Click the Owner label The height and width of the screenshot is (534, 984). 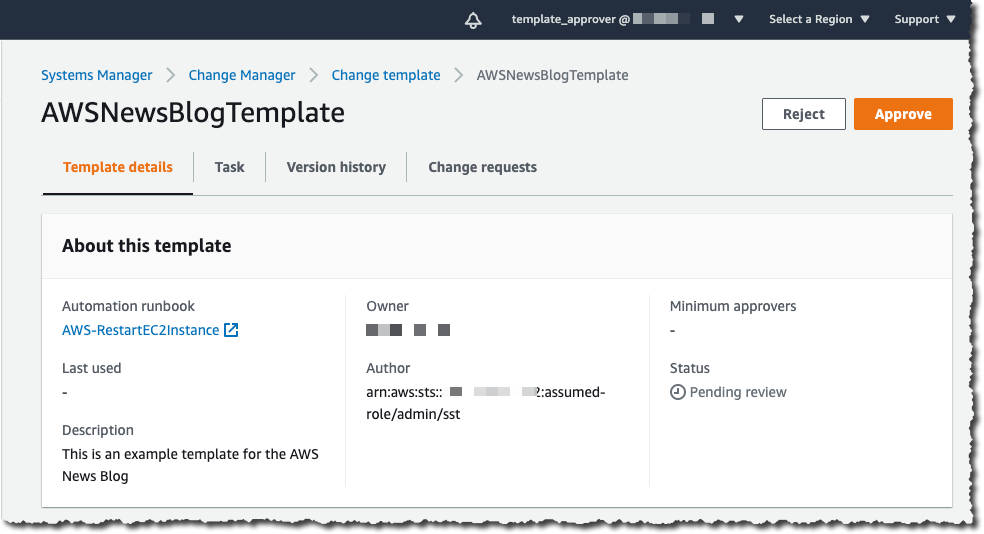pos(387,306)
